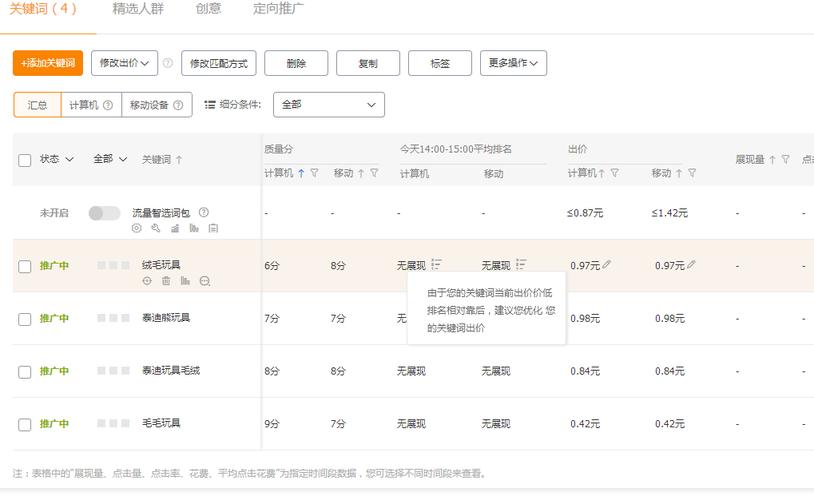Click the bar chart icon under 绒毛玩具

(x=185, y=281)
